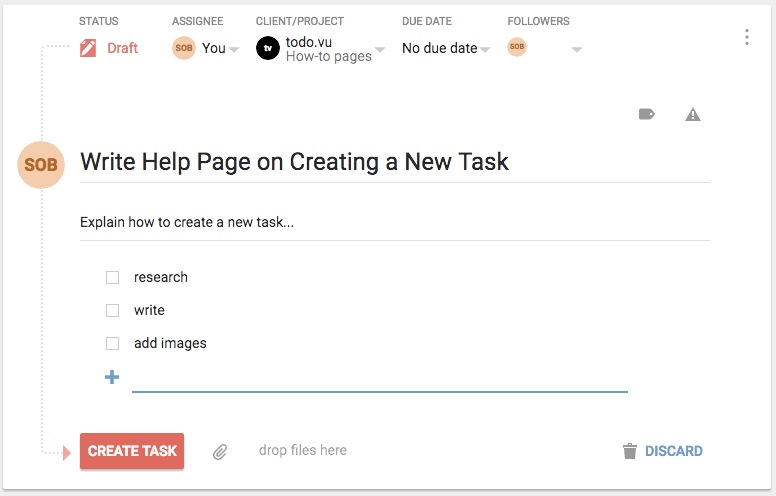Click the trash can discard icon
This screenshot has height=496, width=776.
click(630, 451)
